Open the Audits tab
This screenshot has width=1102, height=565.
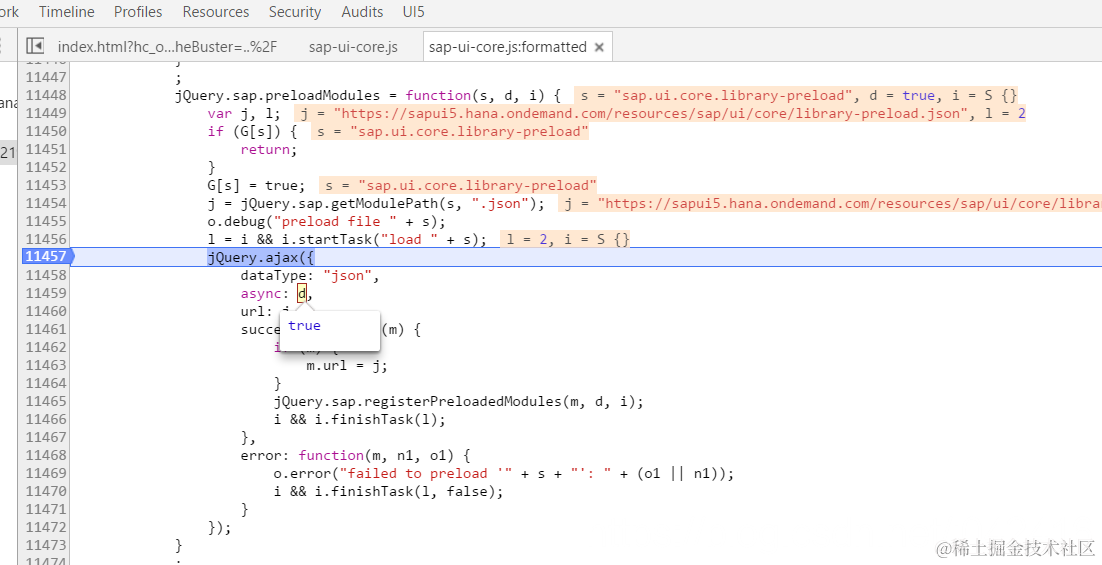(362, 12)
